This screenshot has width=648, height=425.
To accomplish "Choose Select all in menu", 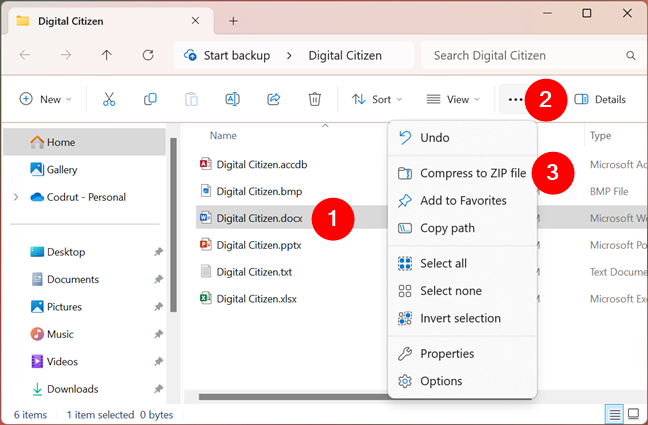I will (462, 263).
